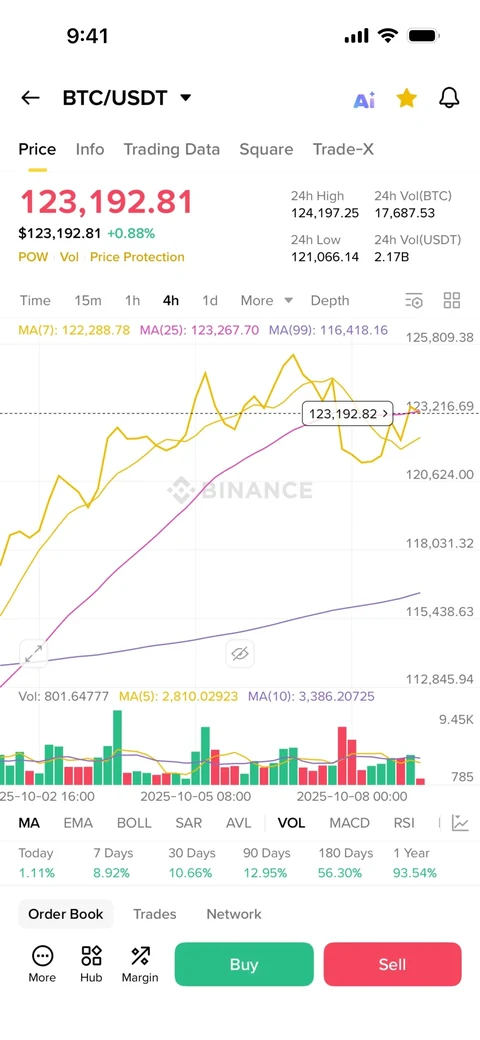Select the 1d interval

pyautogui.click(x=210, y=300)
